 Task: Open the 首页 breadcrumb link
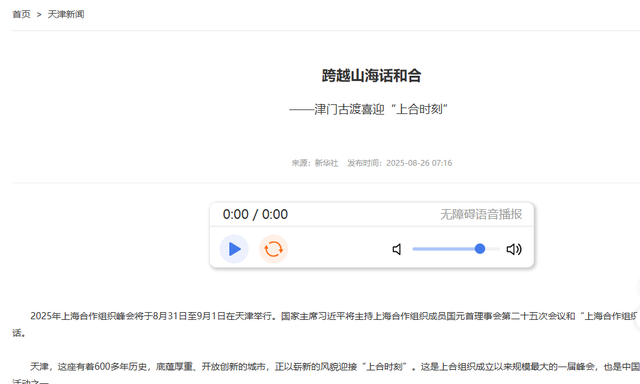pos(21,14)
